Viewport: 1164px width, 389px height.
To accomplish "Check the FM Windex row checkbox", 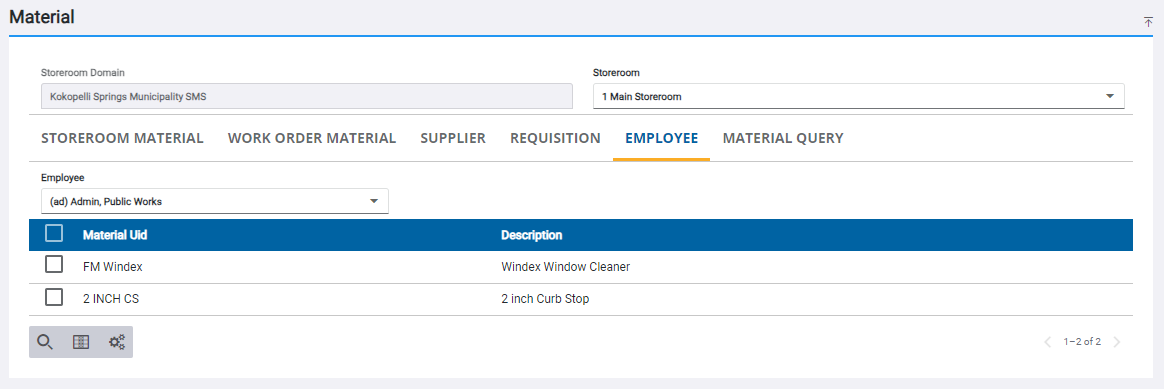I will [53, 265].
